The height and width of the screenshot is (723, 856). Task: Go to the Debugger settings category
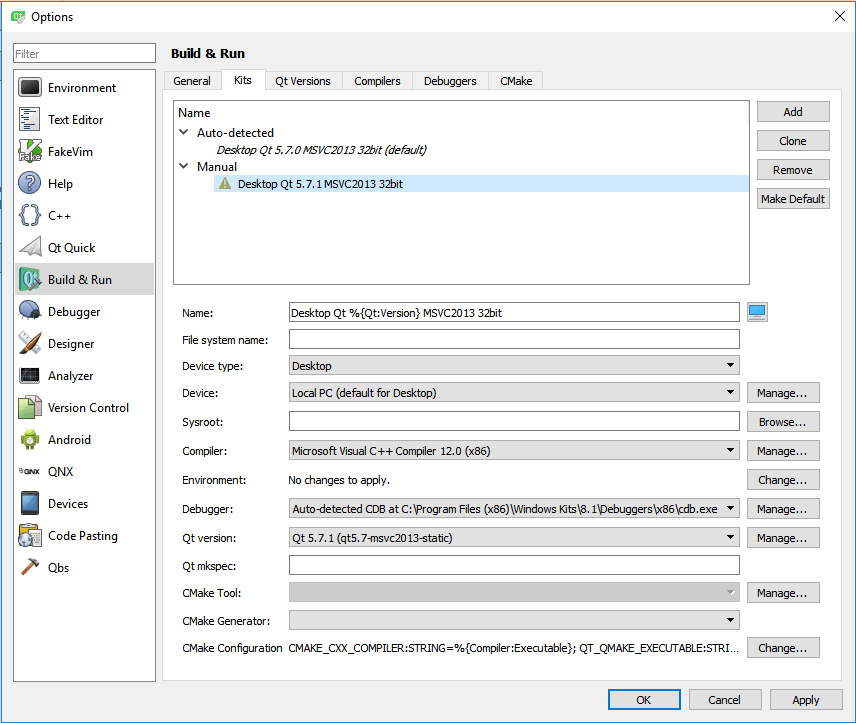click(74, 312)
